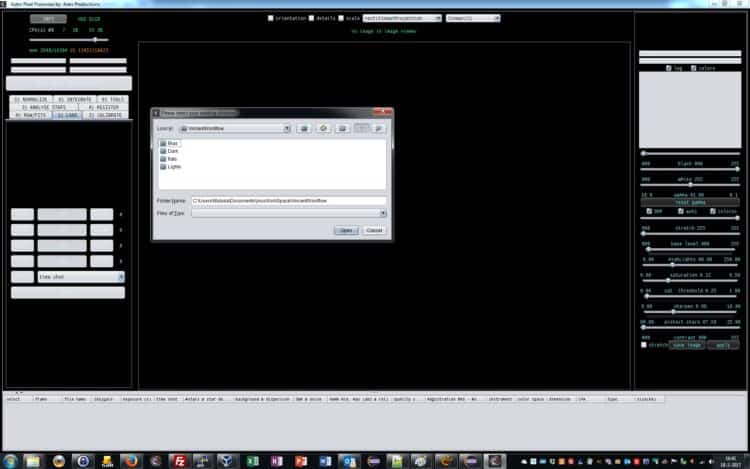Enable the stretch checkbox near save image

coord(644,345)
